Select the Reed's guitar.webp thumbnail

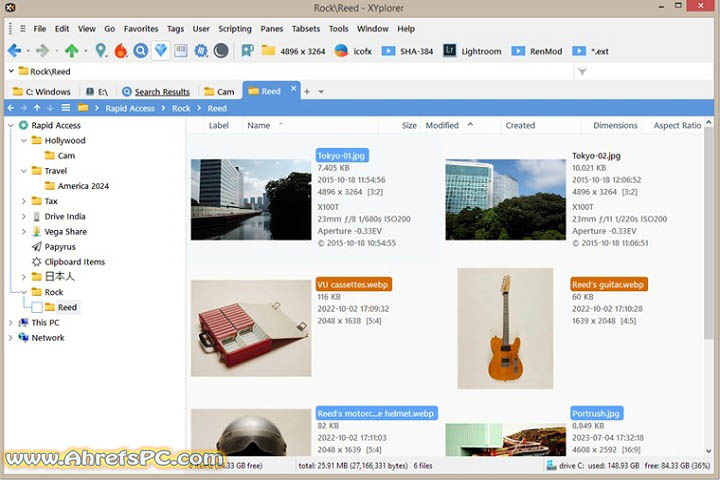505,328
